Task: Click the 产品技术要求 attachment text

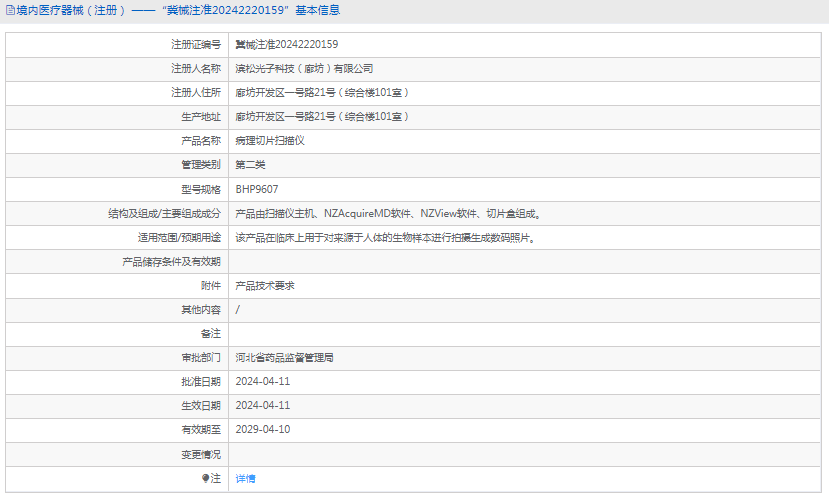Action: [265, 286]
